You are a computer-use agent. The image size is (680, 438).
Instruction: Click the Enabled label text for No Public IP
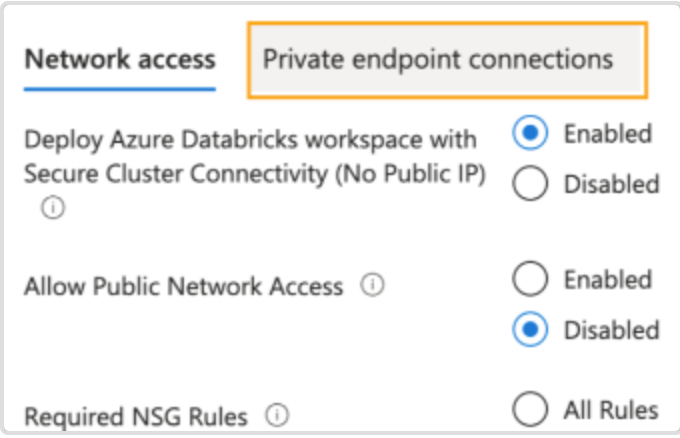(x=608, y=133)
